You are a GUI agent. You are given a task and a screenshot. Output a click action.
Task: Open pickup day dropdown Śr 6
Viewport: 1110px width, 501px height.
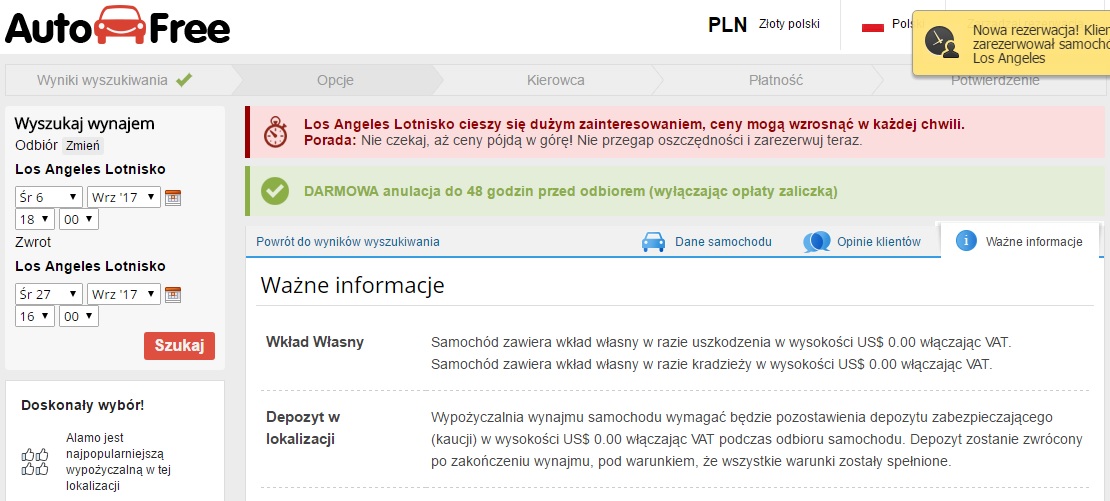(x=49, y=197)
